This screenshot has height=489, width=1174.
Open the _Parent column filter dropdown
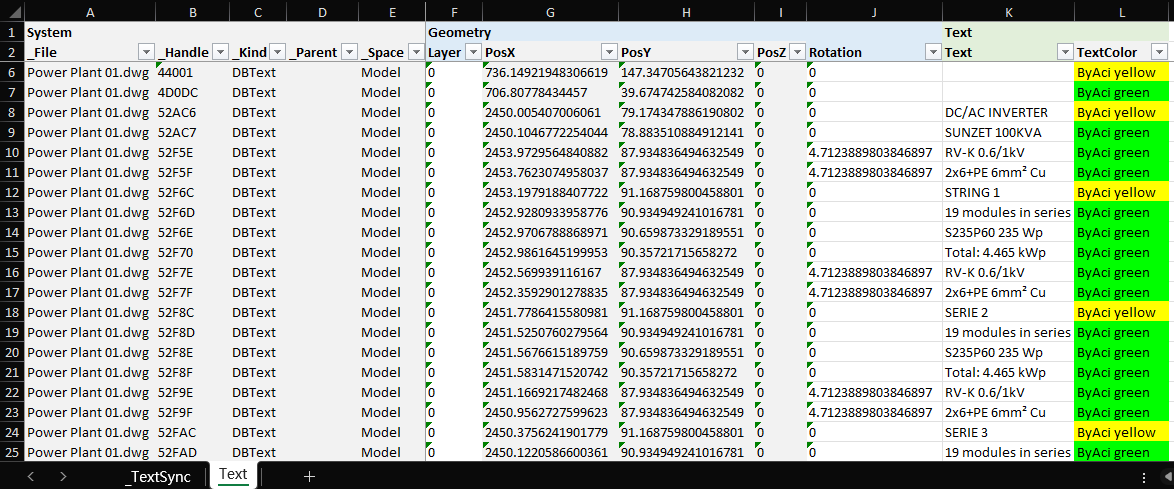click(x=349, y=52)
